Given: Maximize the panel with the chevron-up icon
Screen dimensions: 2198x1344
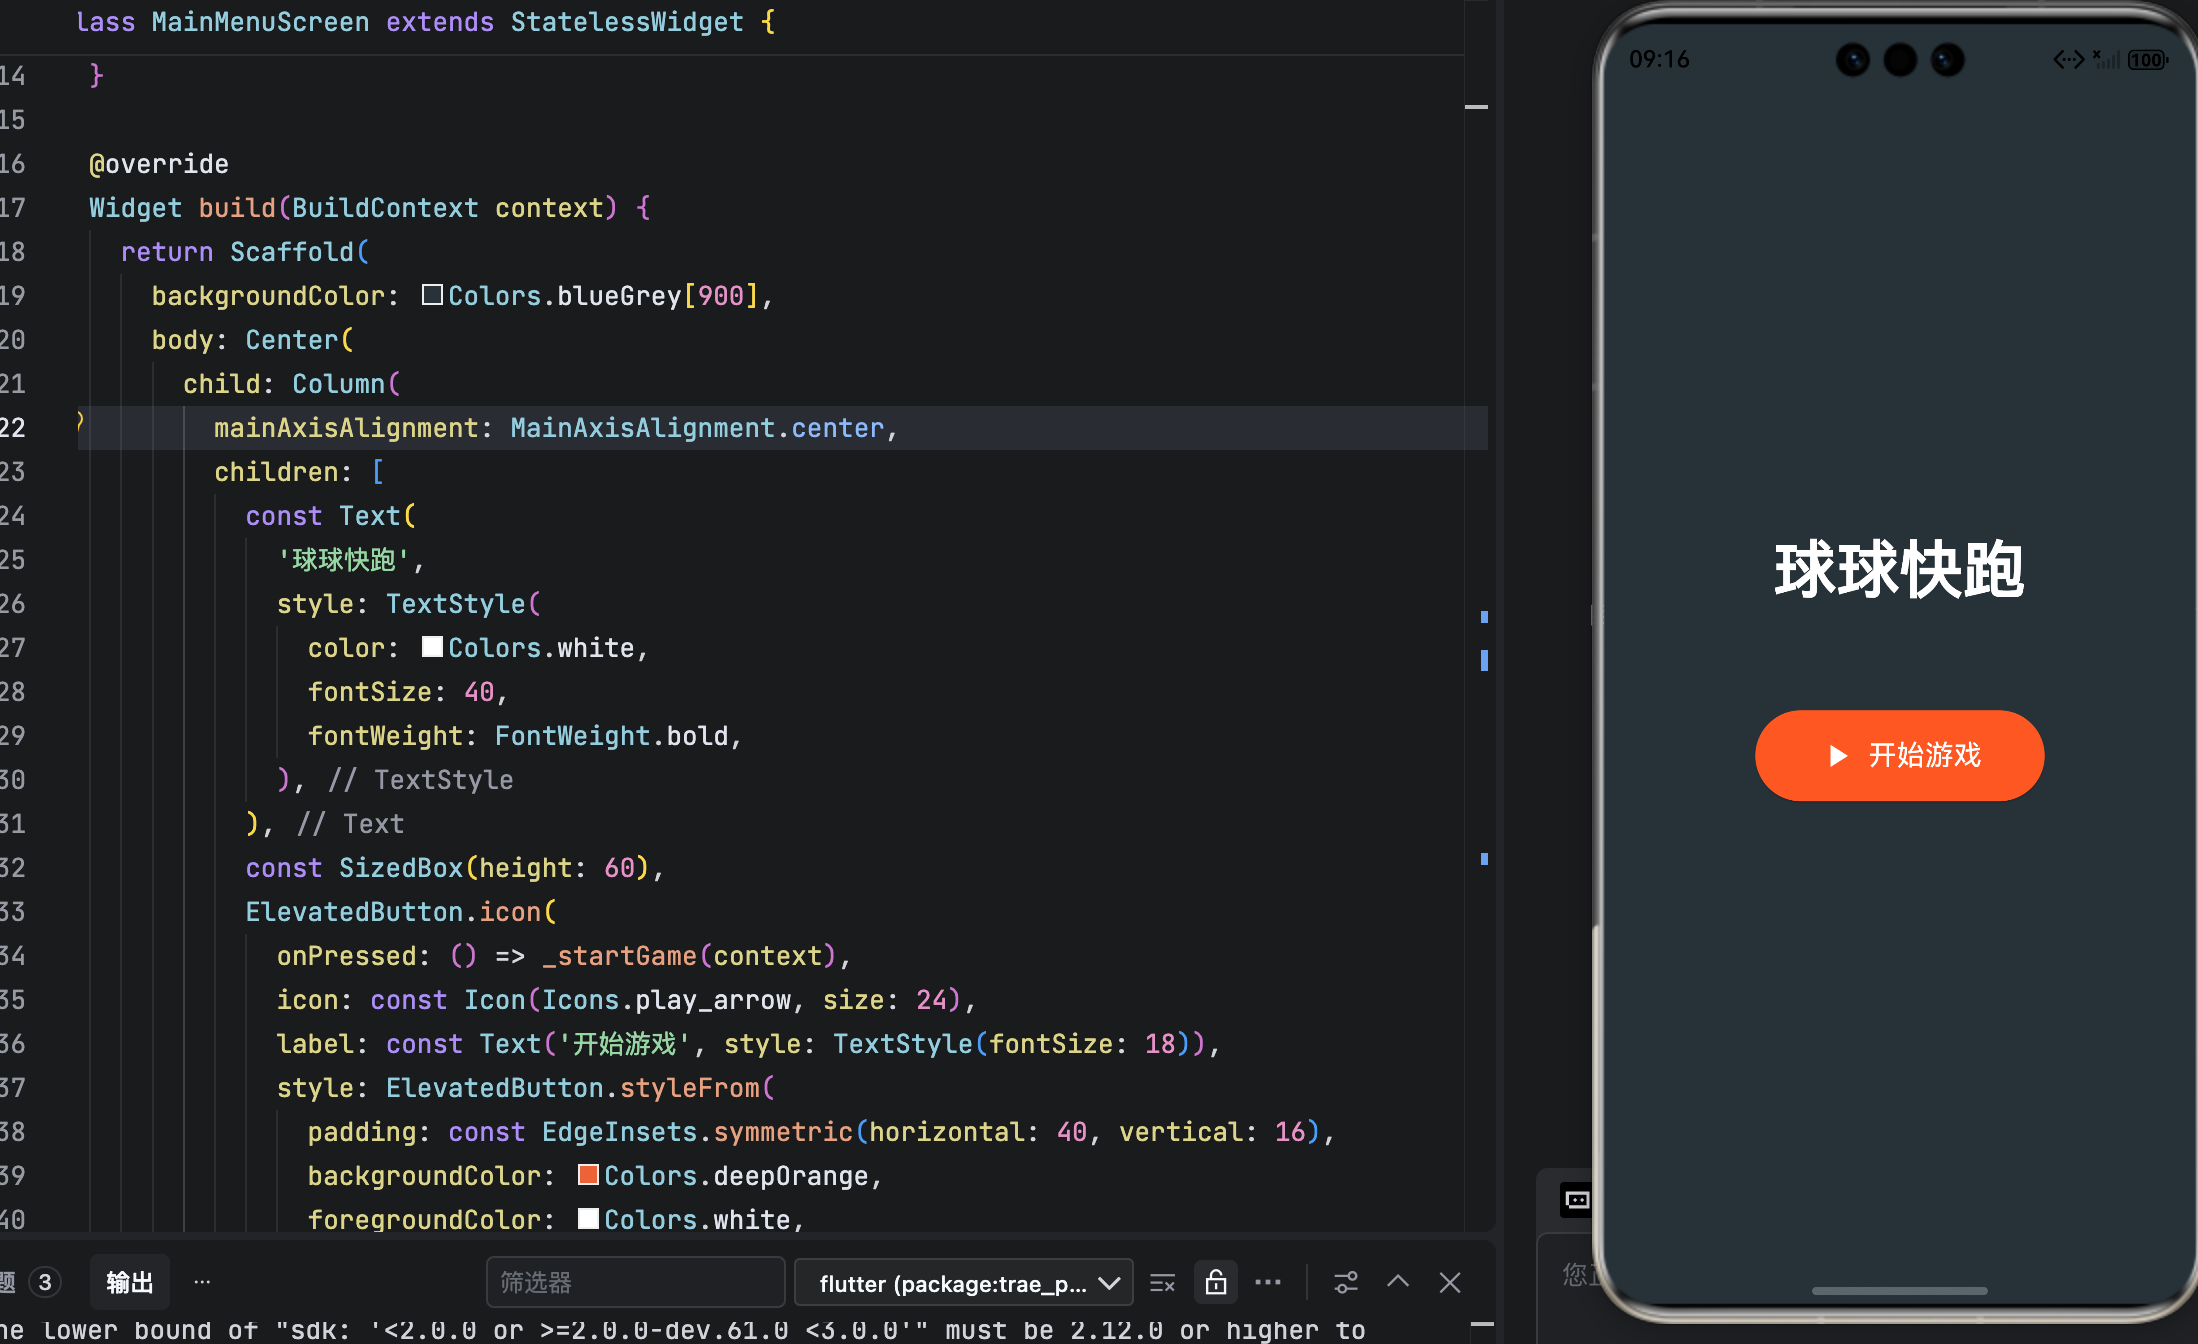Looking at the screenshot, I should click(1398, 1282).
